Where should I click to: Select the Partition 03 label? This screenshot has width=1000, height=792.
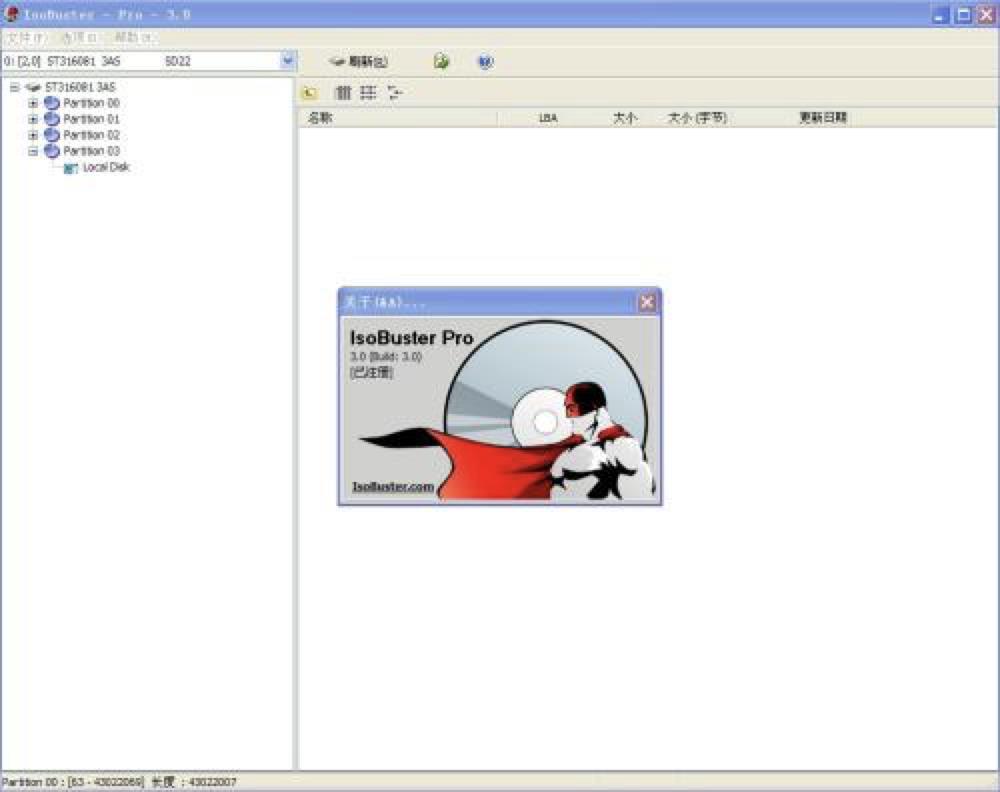(x=91, y=151)
